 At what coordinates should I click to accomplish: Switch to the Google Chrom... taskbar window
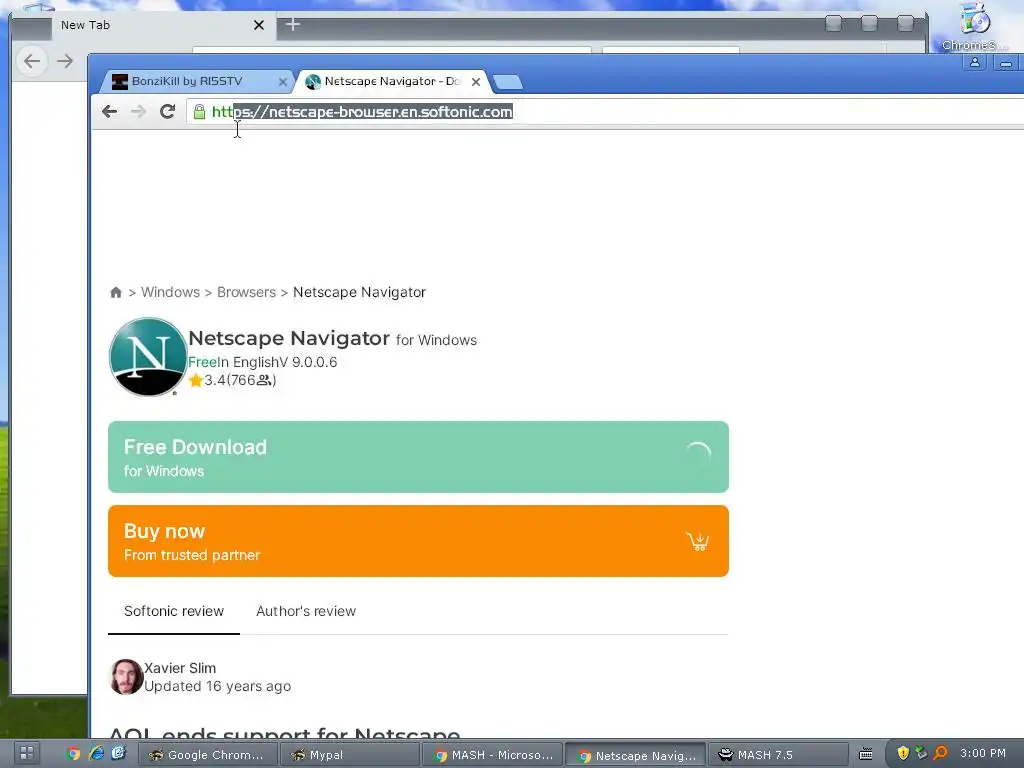pyautogui.click(x=208, y=755)
